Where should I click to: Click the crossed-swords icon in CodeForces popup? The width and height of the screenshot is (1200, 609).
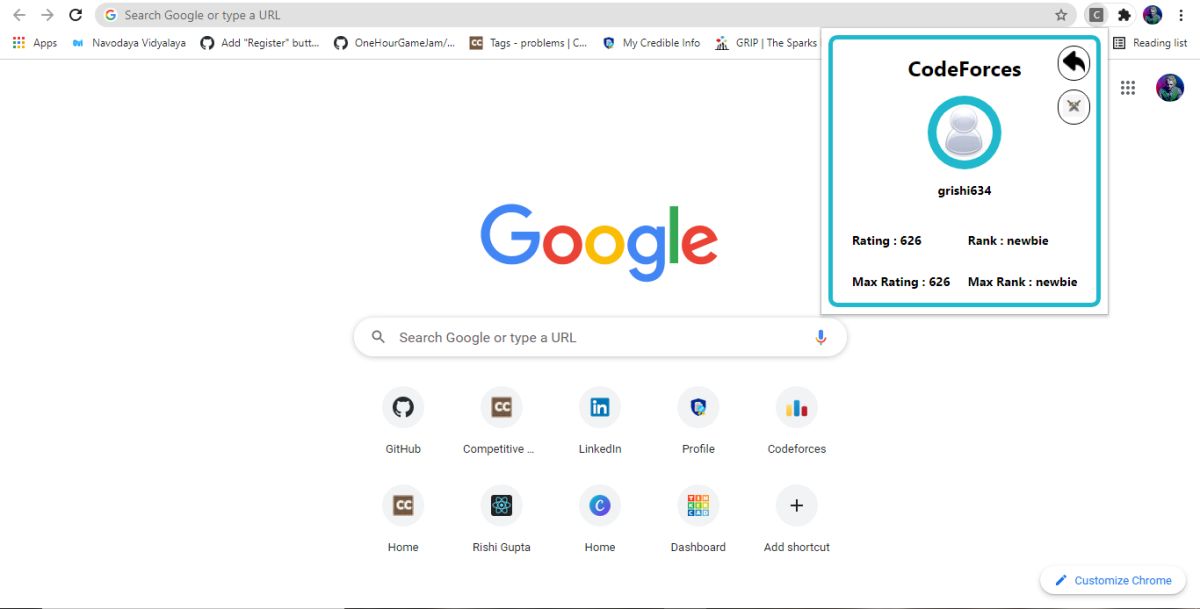click(x=1074, y=106)
